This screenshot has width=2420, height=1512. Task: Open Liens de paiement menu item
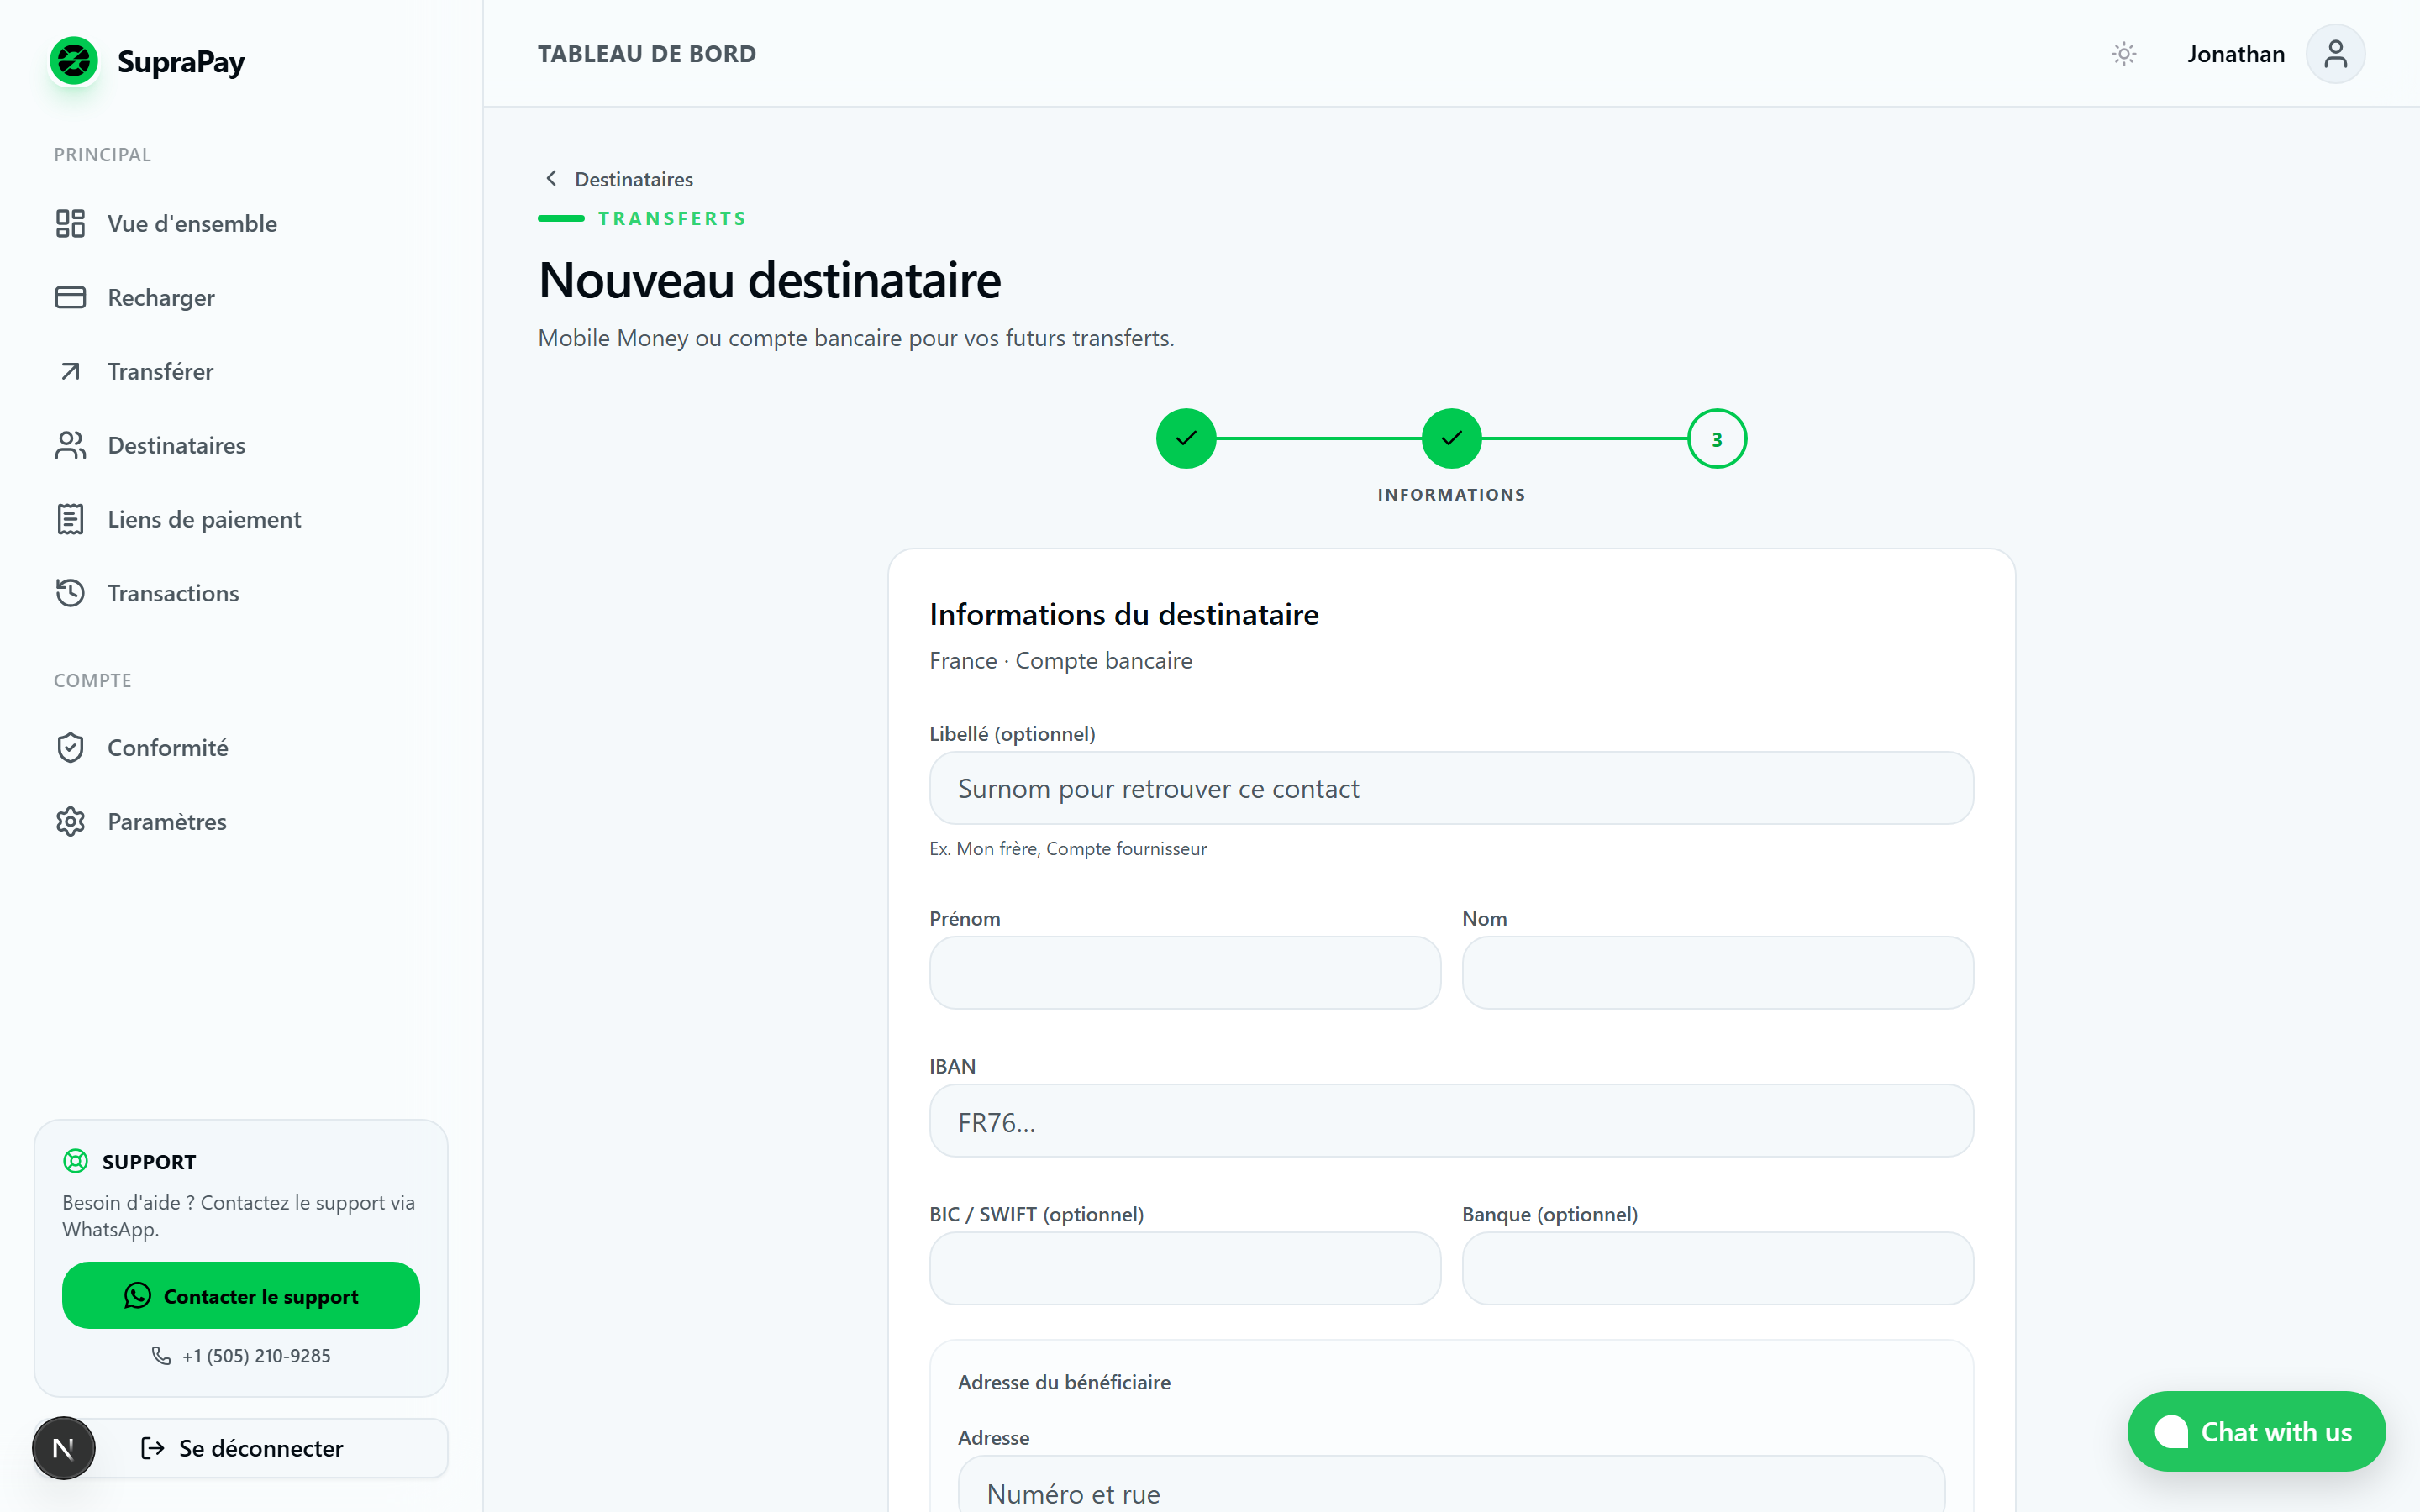pos(241,519)
